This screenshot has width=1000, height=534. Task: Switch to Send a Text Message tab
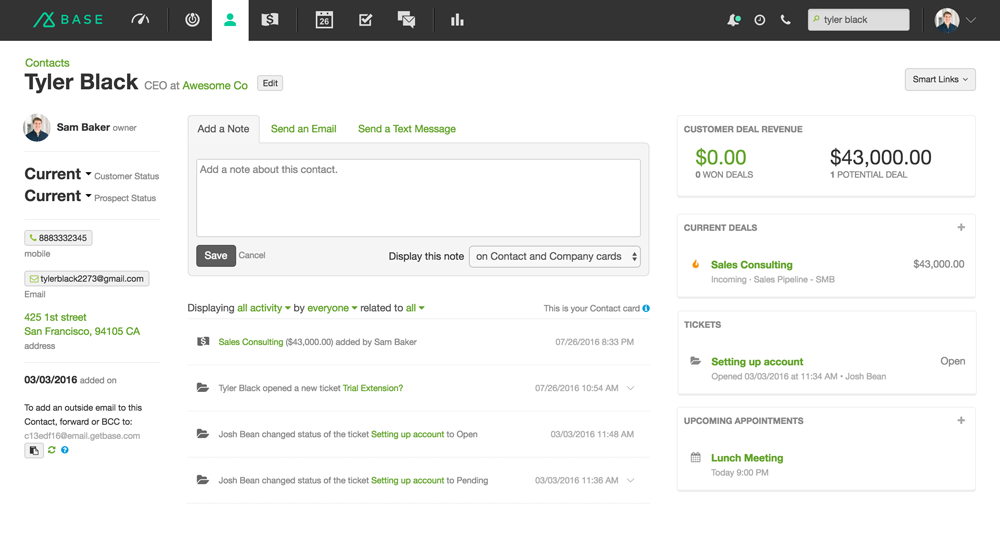click(x=407, y=129)
